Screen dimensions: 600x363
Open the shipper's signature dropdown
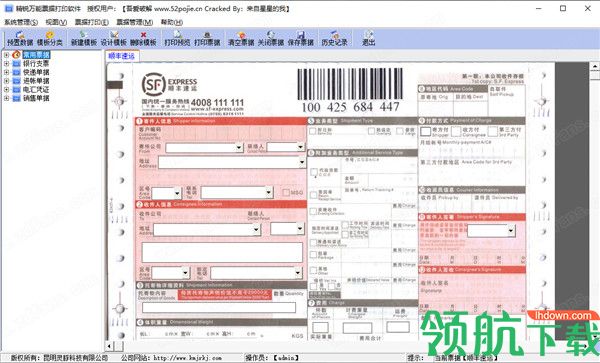[511, 231]
